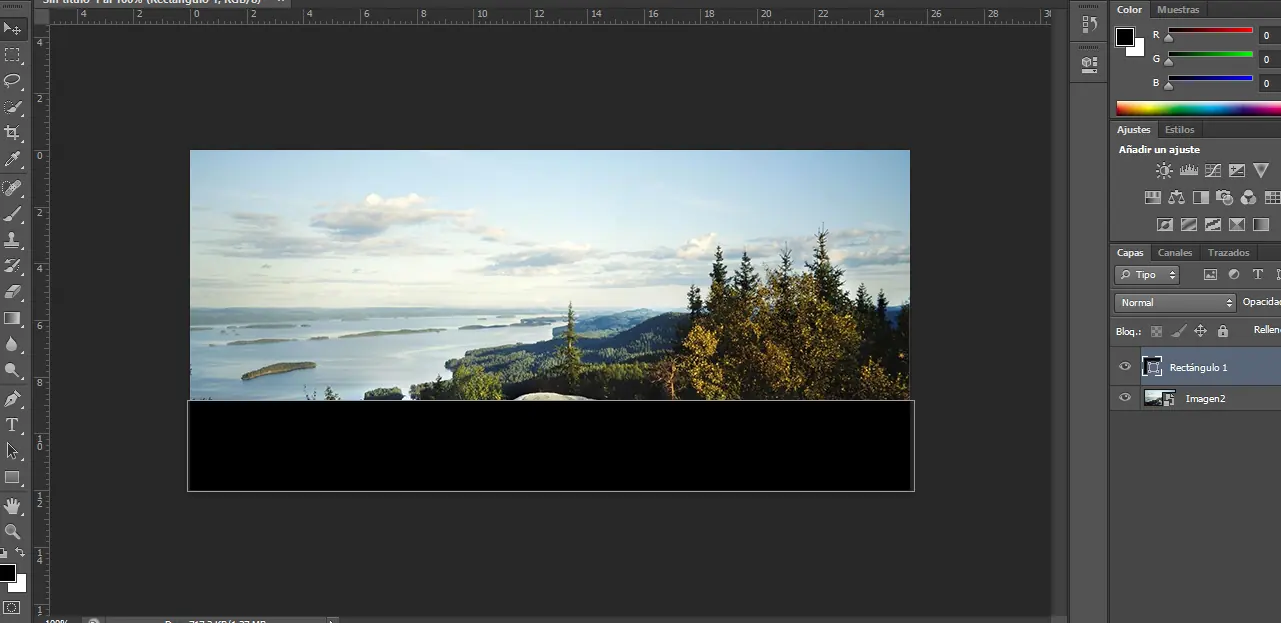1281x623 pixels.
Task: Reset to default foreground and background colors
Action: click(x=4, y=553)
